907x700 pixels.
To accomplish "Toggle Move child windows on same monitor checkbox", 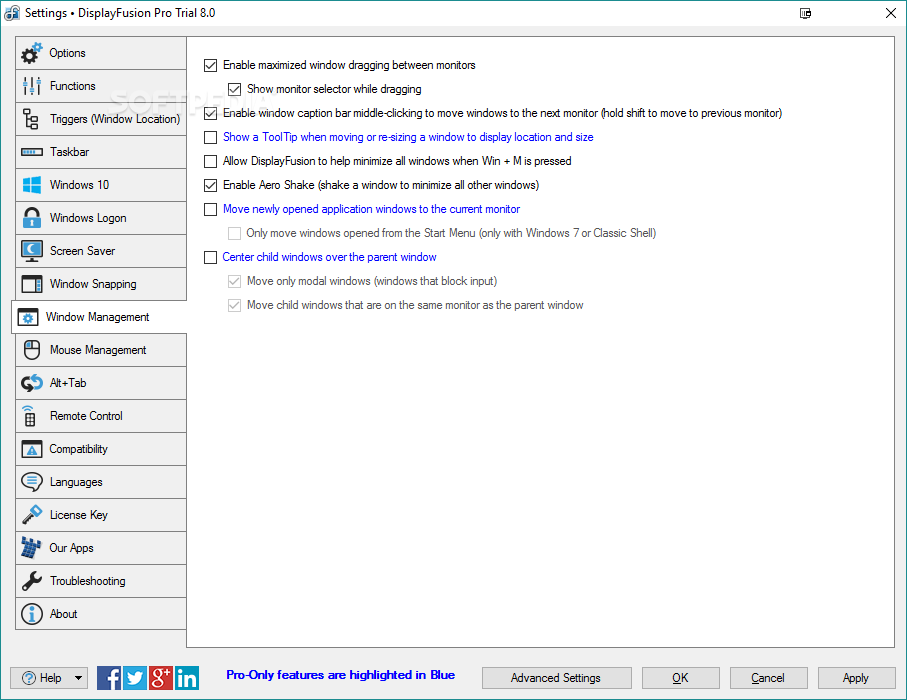I will point(234,305).
